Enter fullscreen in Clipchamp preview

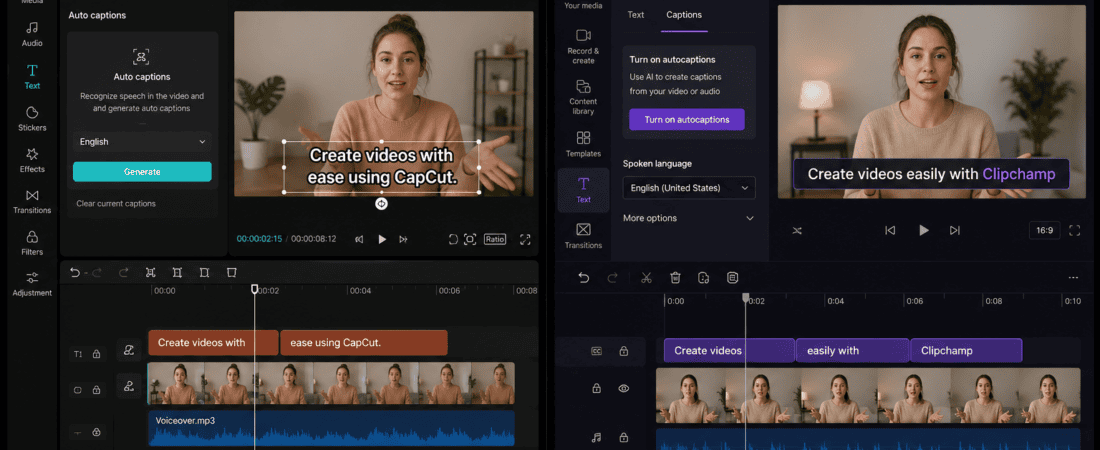1074,230
